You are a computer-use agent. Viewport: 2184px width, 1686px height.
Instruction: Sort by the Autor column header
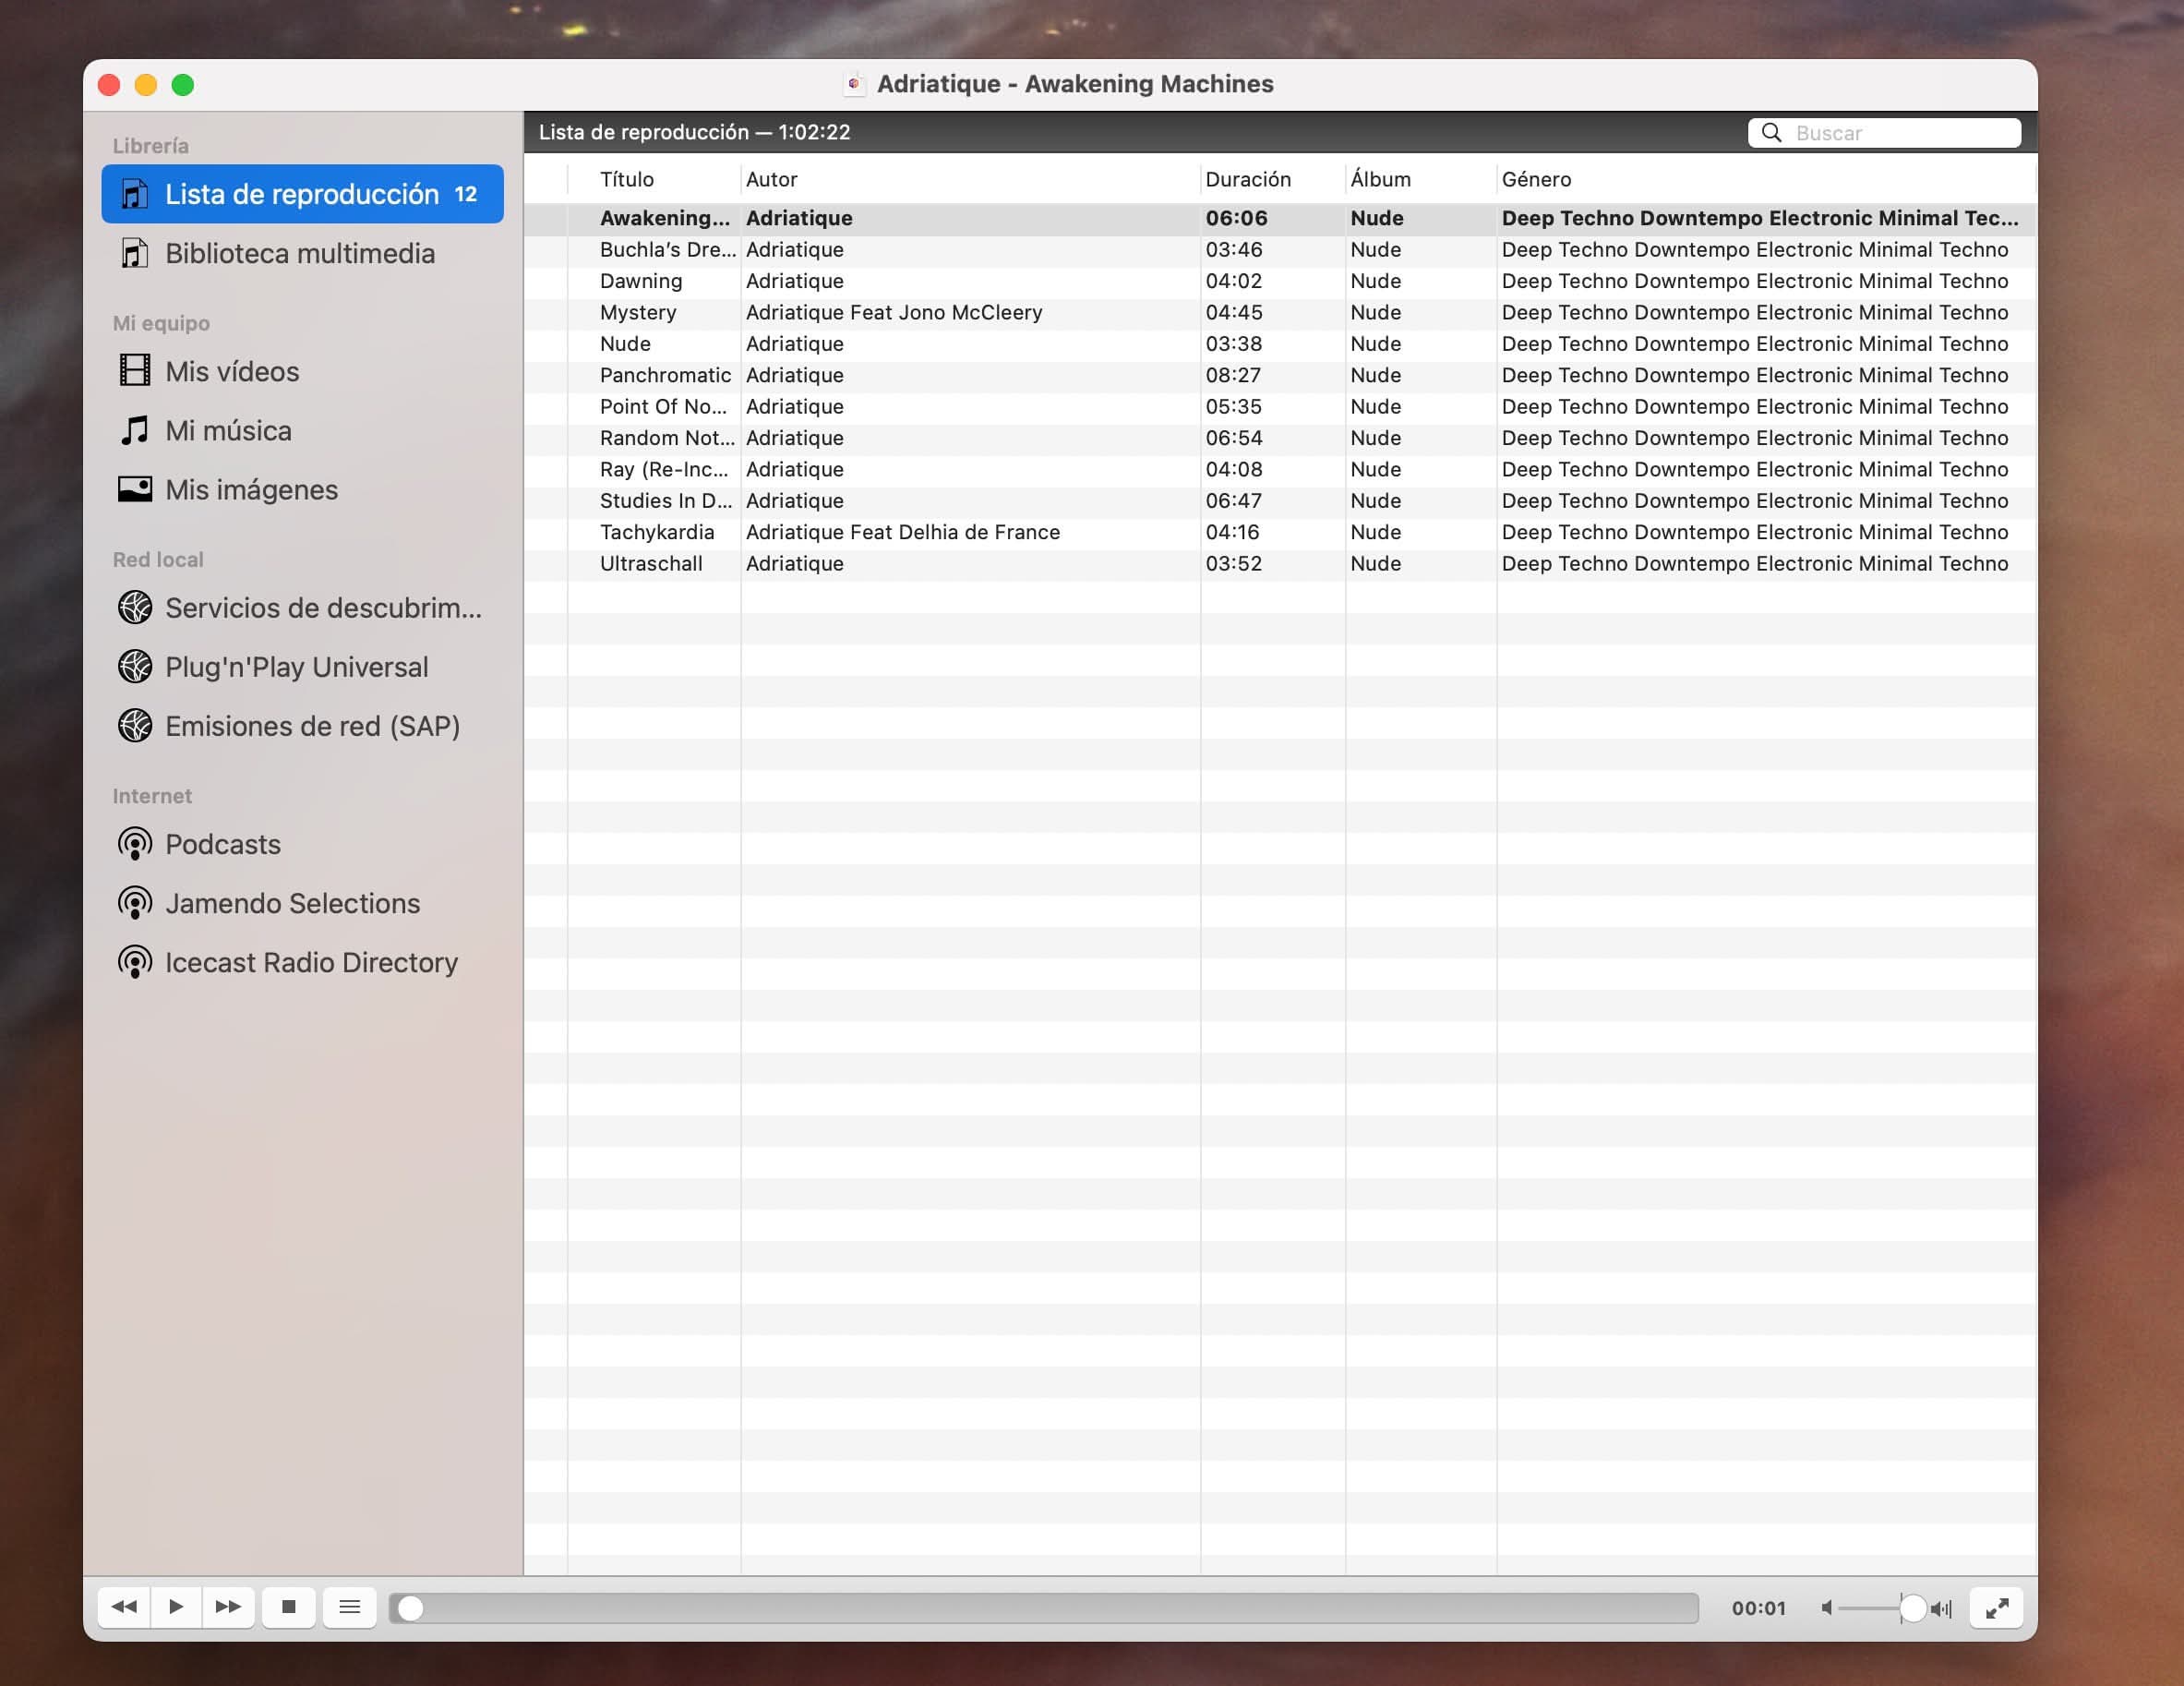point(970,179)
